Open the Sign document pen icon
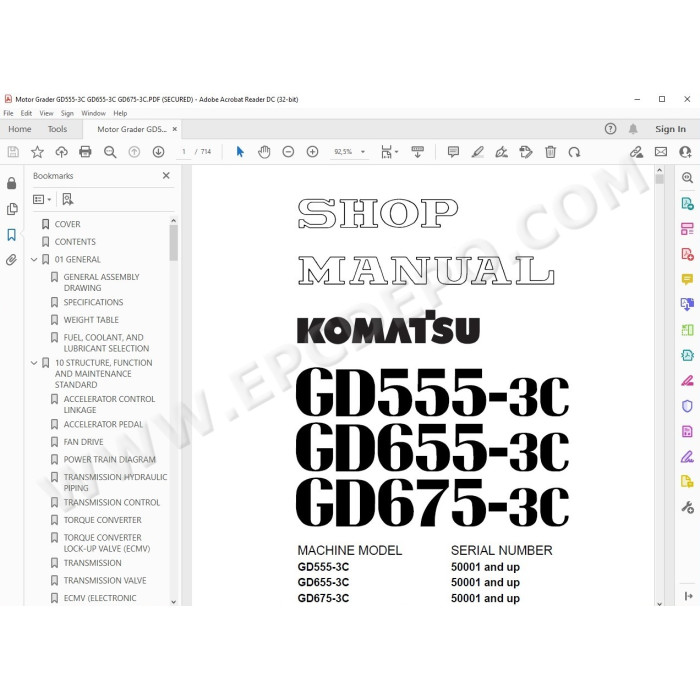The width and height of the screenshot is (700, 700). (502, 152)
